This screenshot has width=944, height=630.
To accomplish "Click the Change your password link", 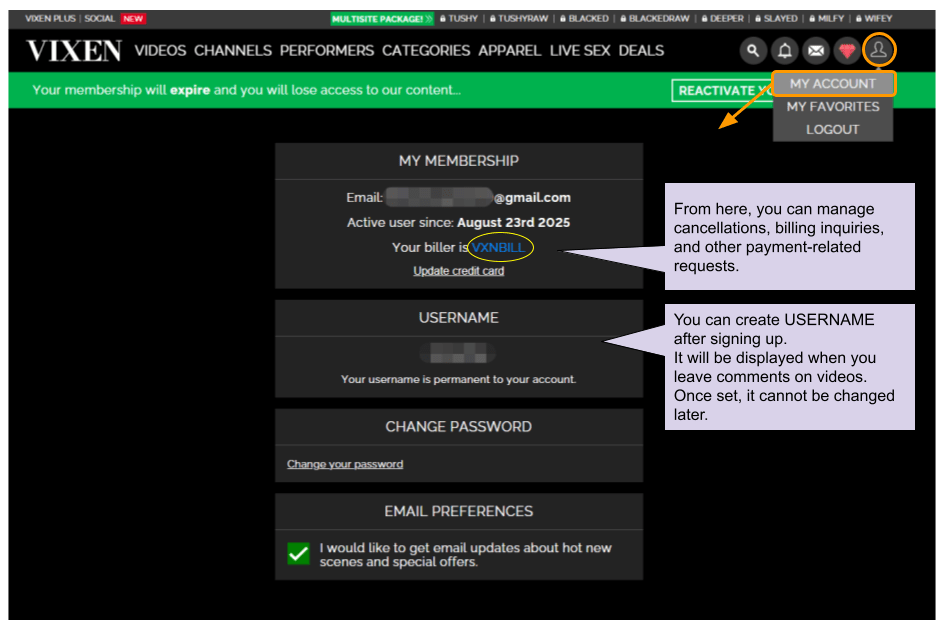I will [x=345, y=463].
